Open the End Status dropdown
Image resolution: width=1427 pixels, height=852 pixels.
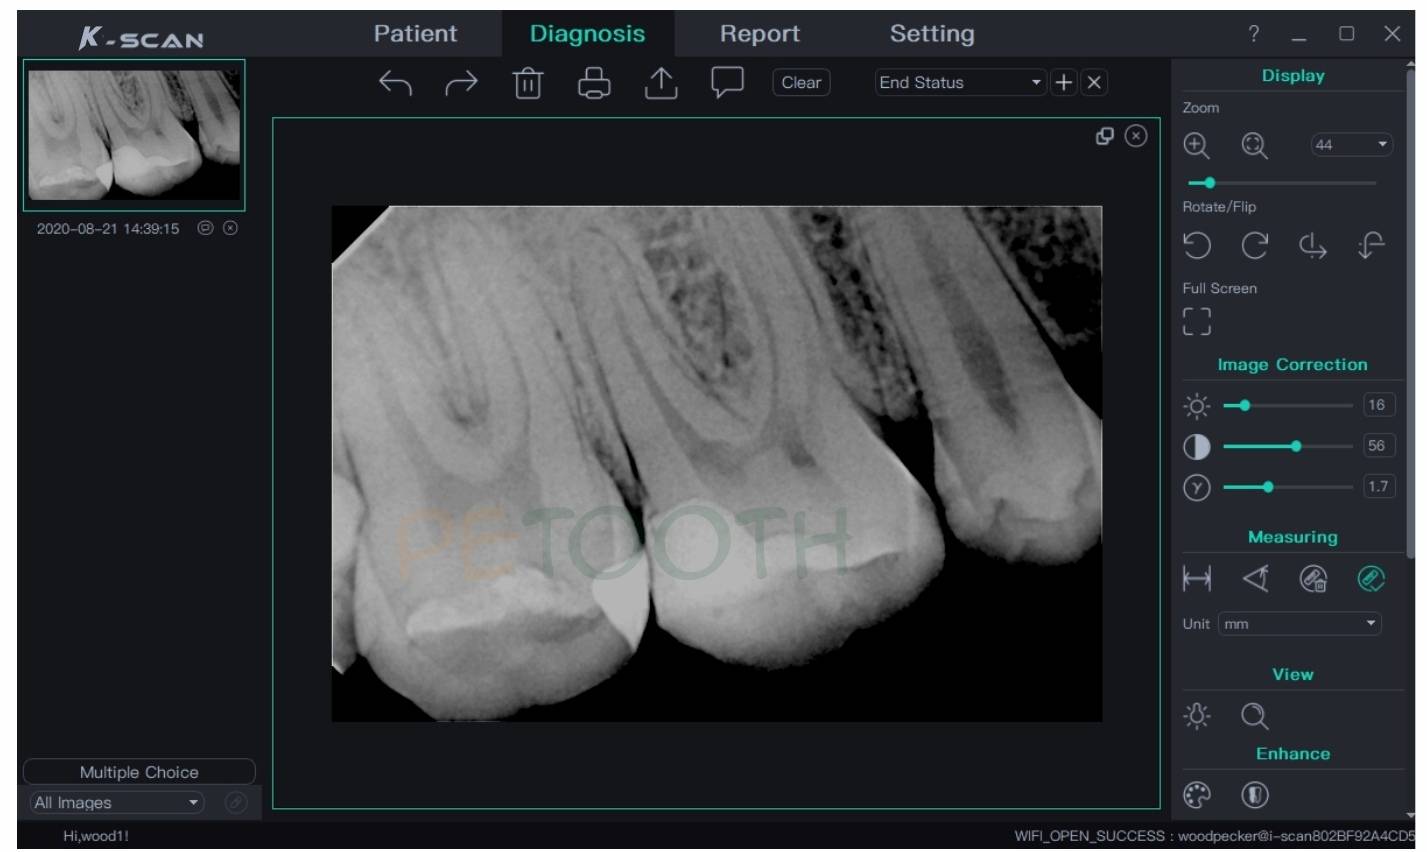[x=960, y=83]
